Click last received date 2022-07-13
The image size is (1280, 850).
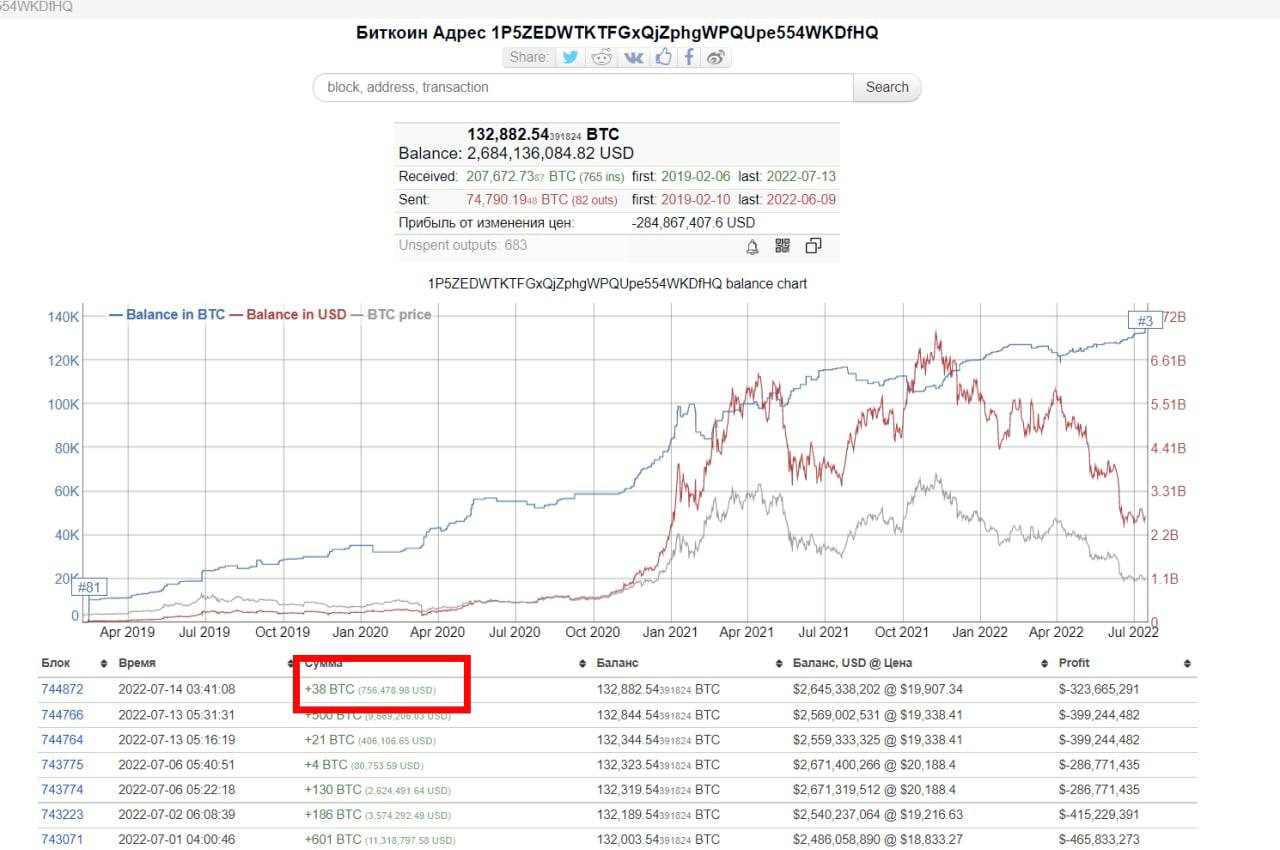(x=801, y=176)
